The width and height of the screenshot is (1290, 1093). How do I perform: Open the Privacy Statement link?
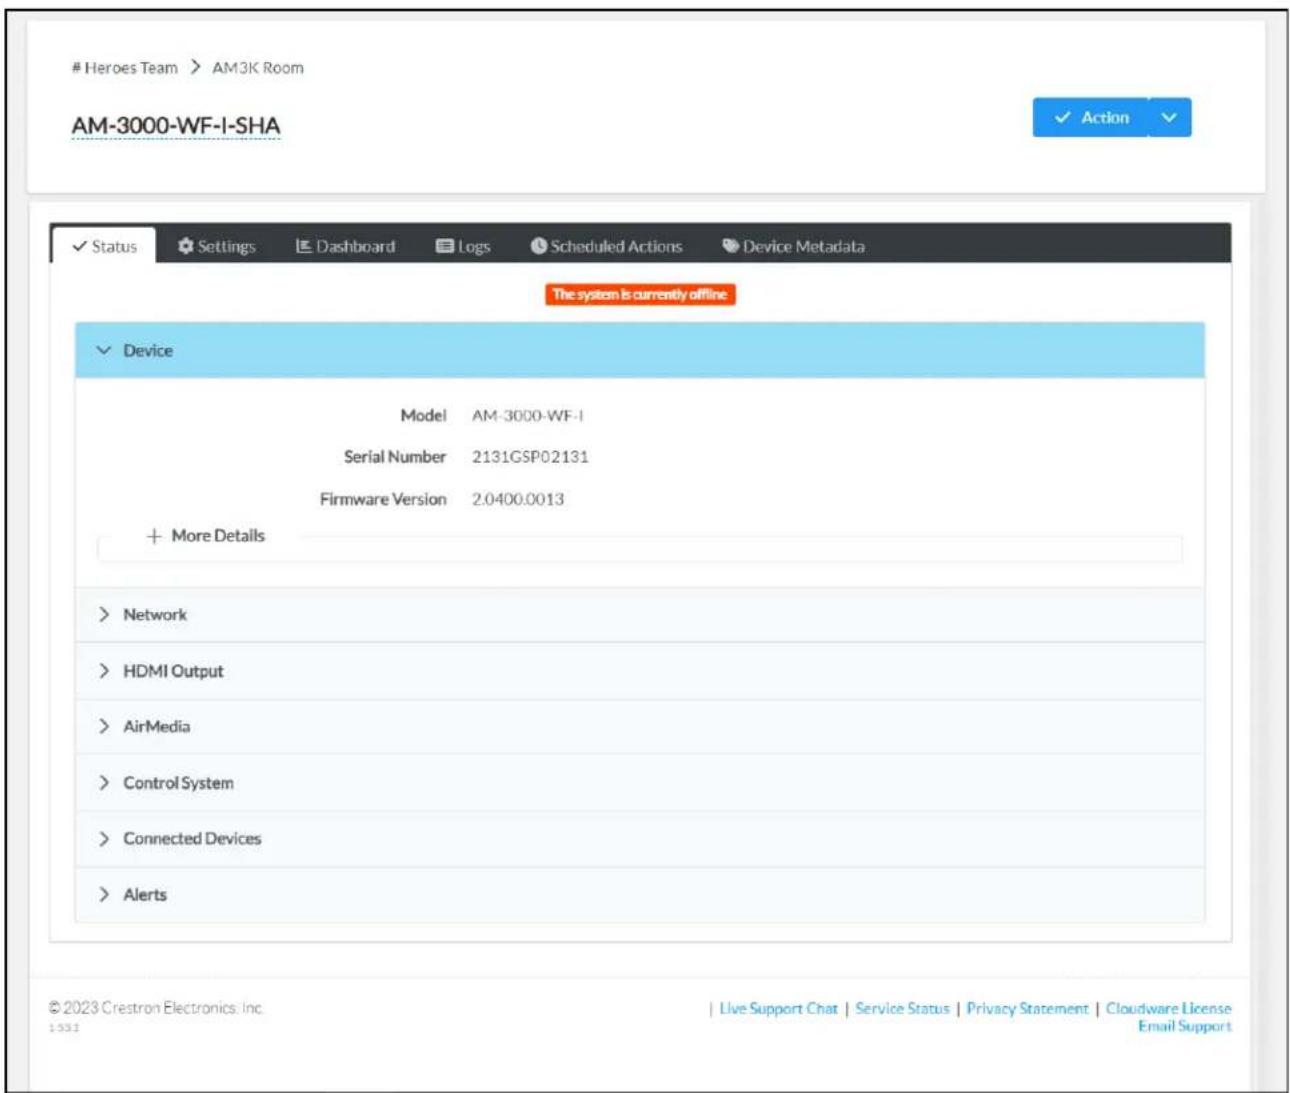pyautogui.click(x=1027, y=1008)
